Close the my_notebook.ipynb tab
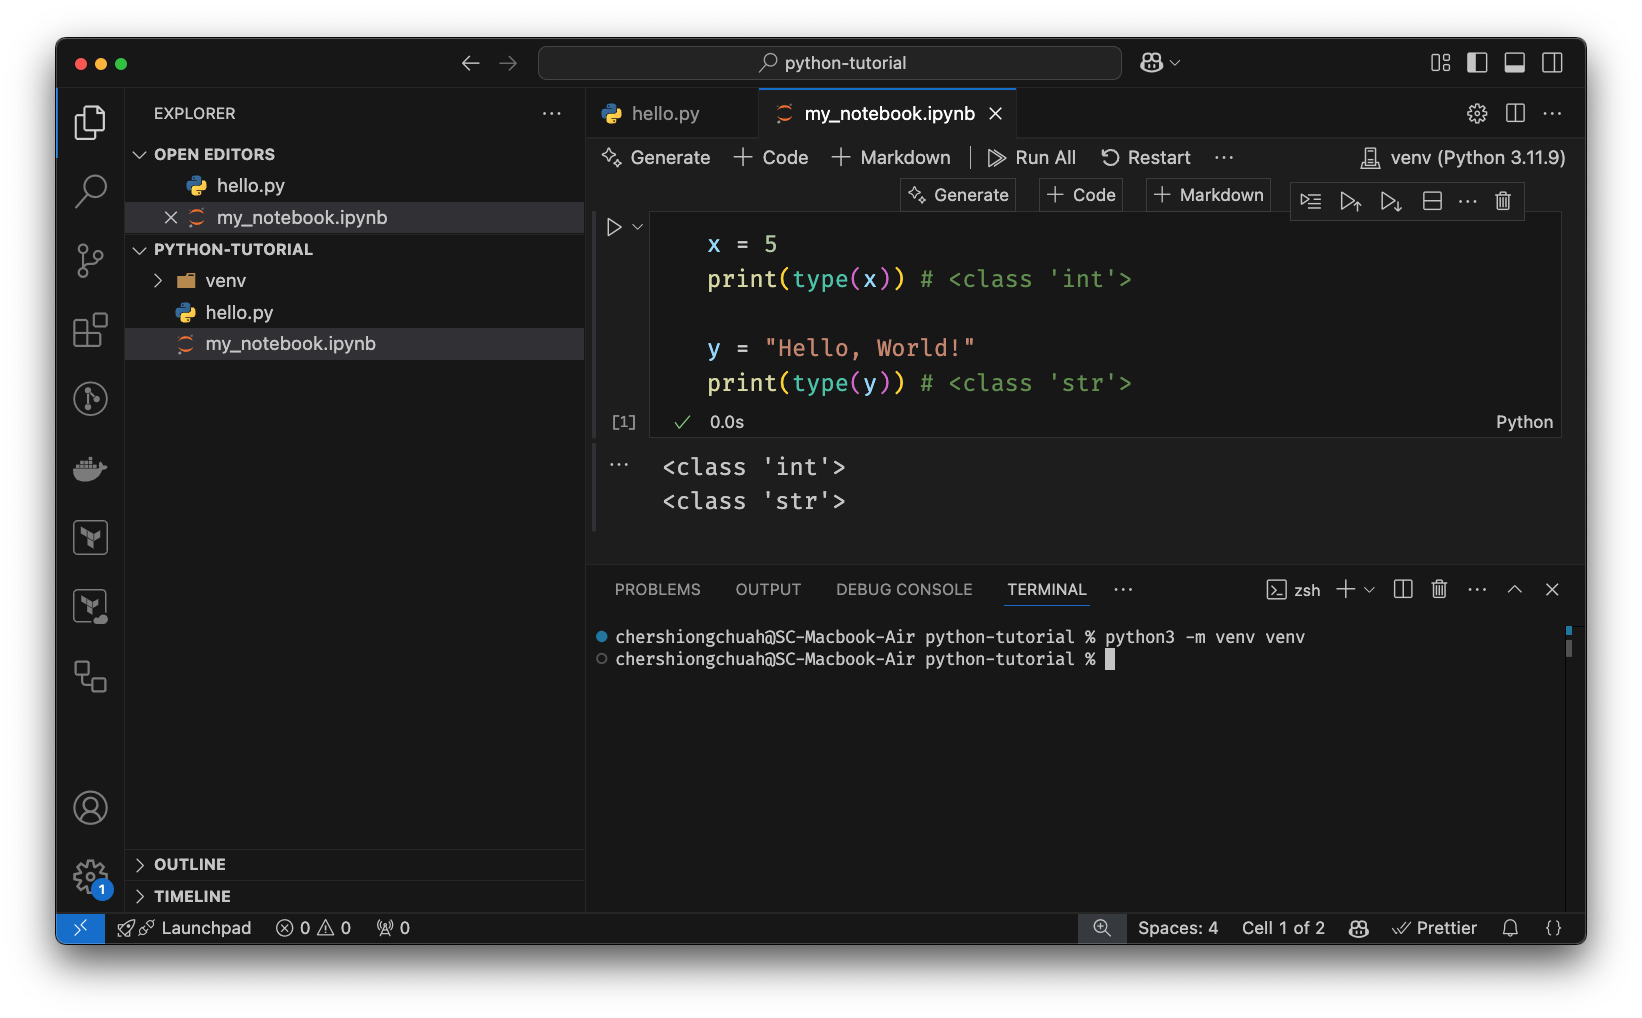Image resolution: width=1642 pixels, height=1018 pixels. click(995, 114)
